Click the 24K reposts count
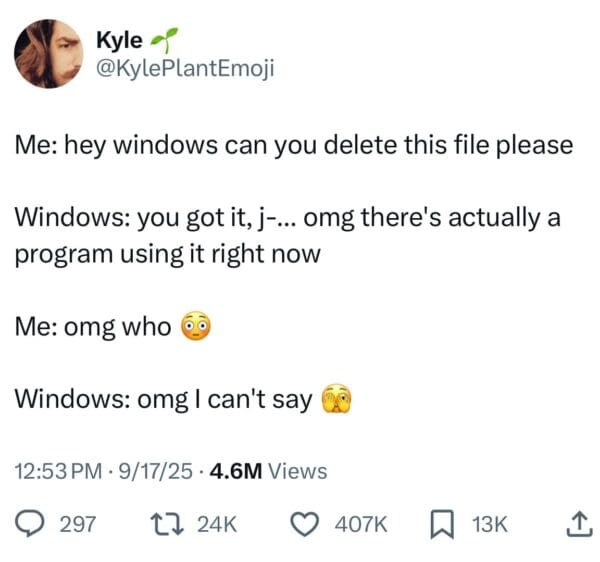This screenshot has height=562, width=600. [217, 524]
